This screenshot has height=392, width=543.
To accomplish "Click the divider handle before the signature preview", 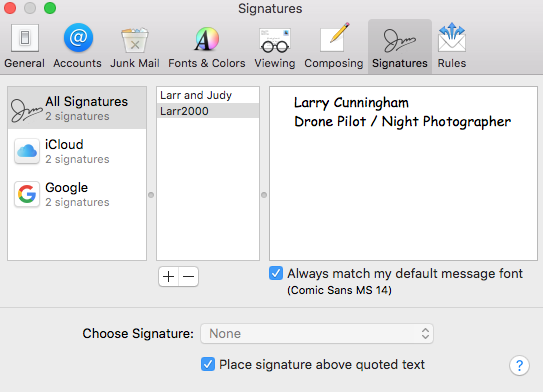I will pyautogui.click(x=264, y=195).
